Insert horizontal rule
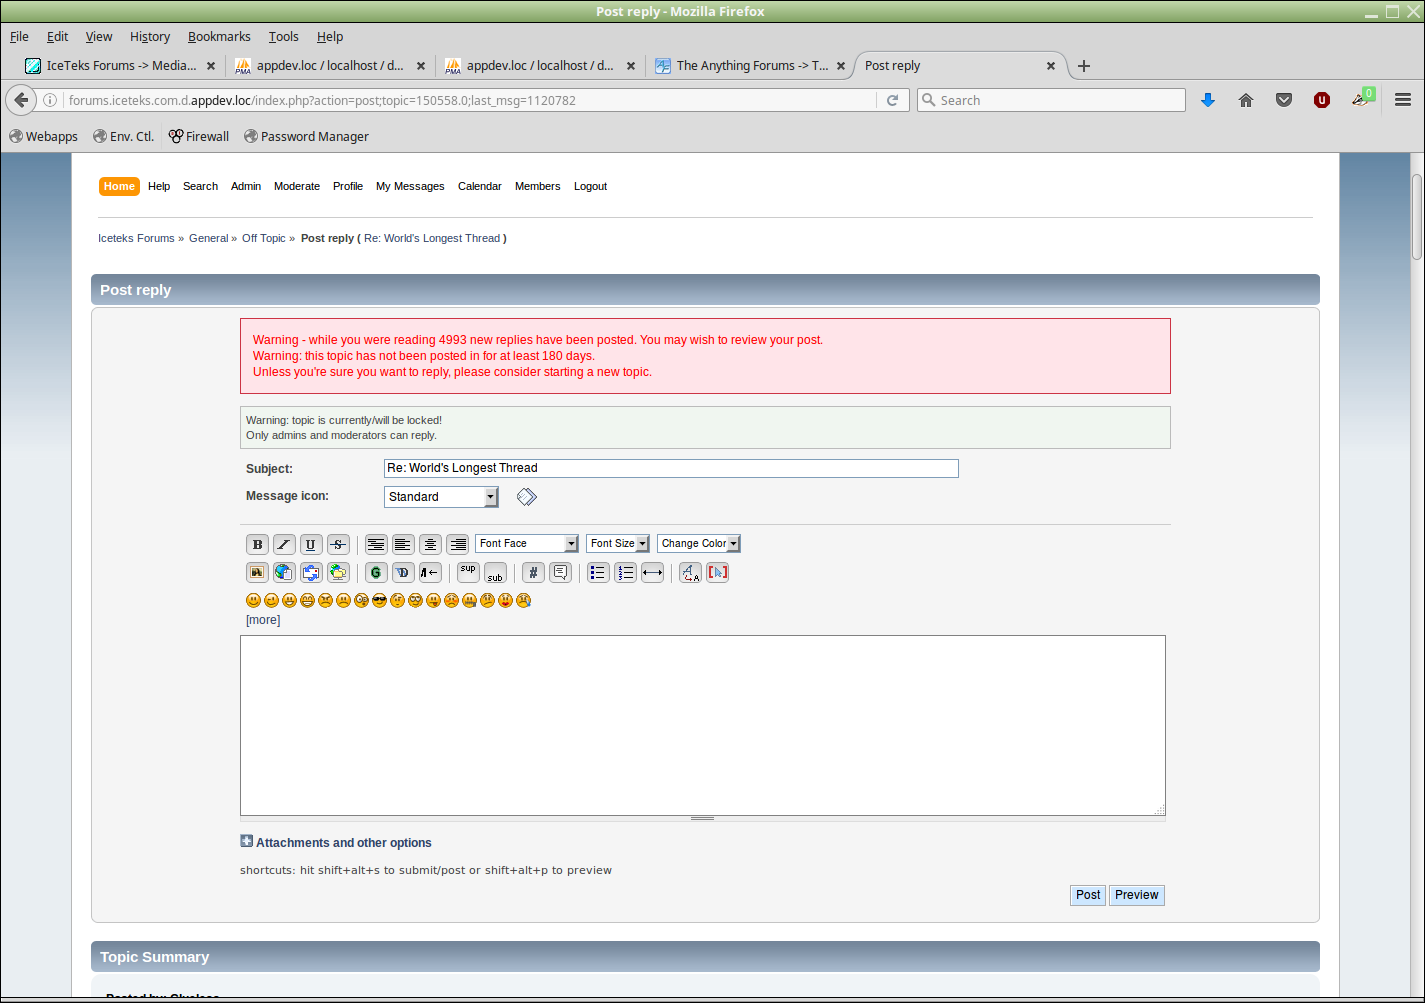This screenshot has width=1425, height=1003. (652, 573)
